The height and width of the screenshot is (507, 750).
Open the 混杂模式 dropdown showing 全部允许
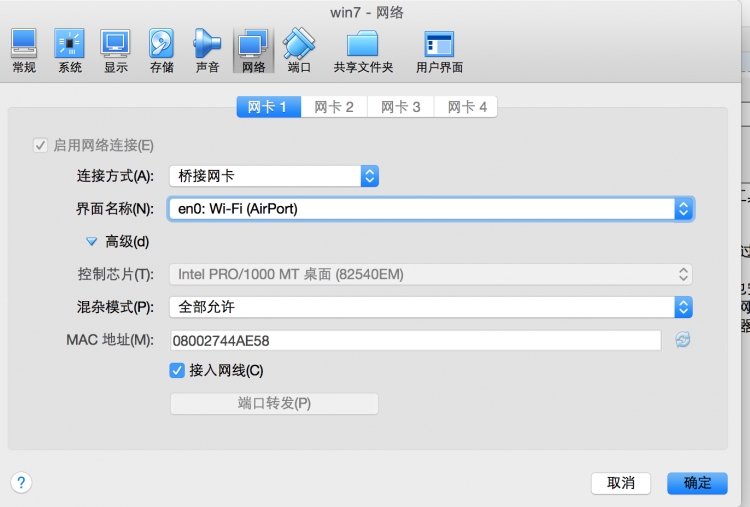431,307
